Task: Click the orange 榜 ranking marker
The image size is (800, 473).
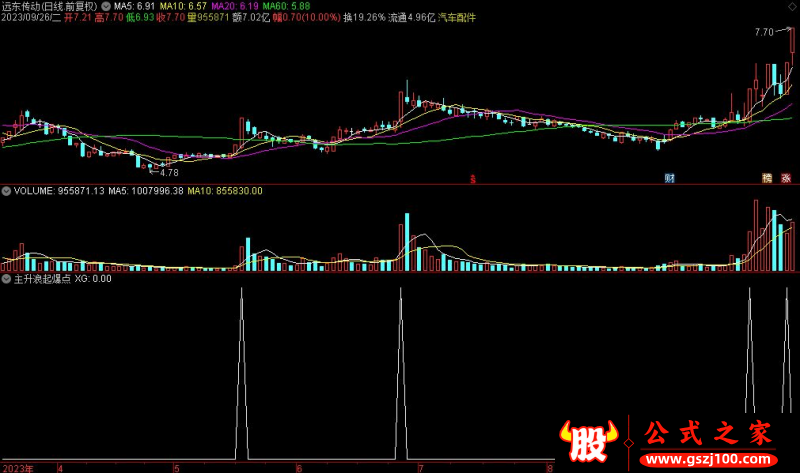Action: [767, 178]
